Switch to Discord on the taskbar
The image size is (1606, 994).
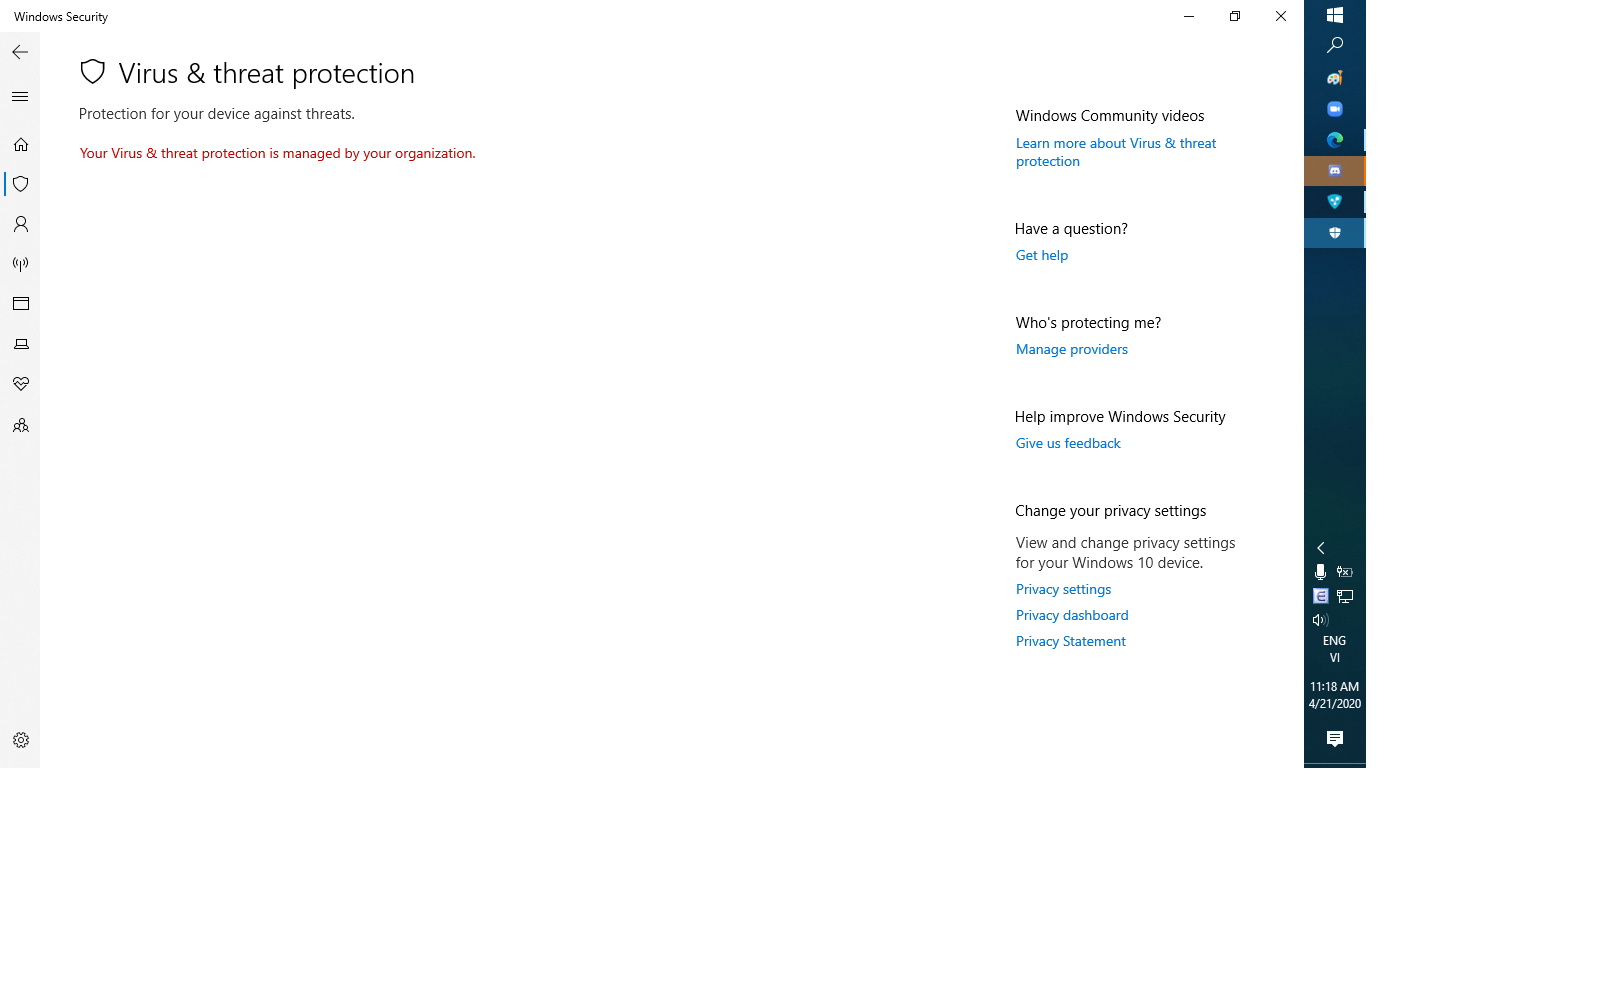click(1334, 171)
